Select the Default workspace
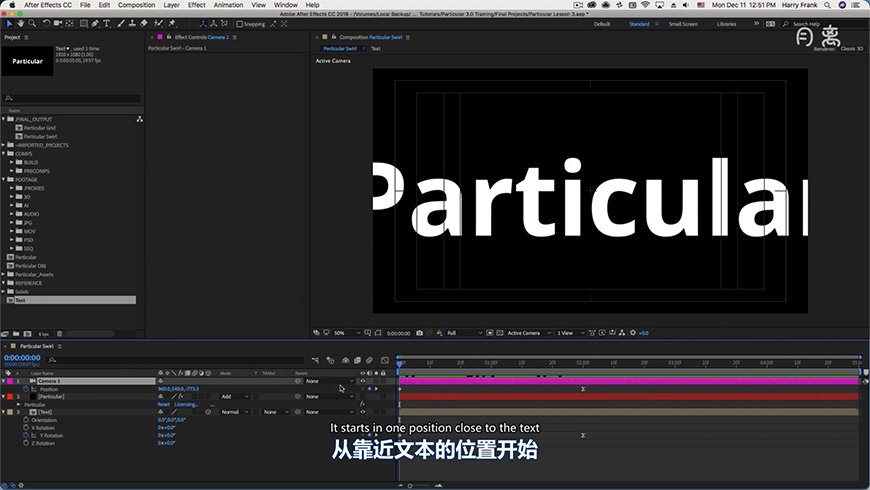The image size is (870, 490). point(602,24)
